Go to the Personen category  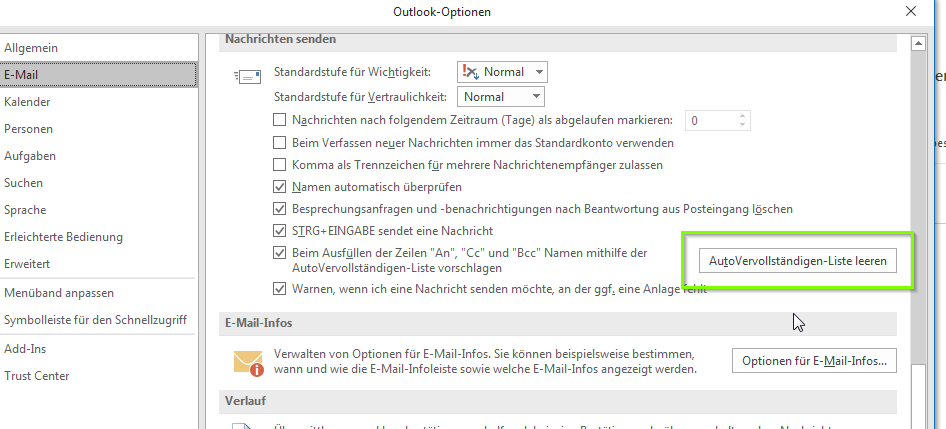(98, 129)
